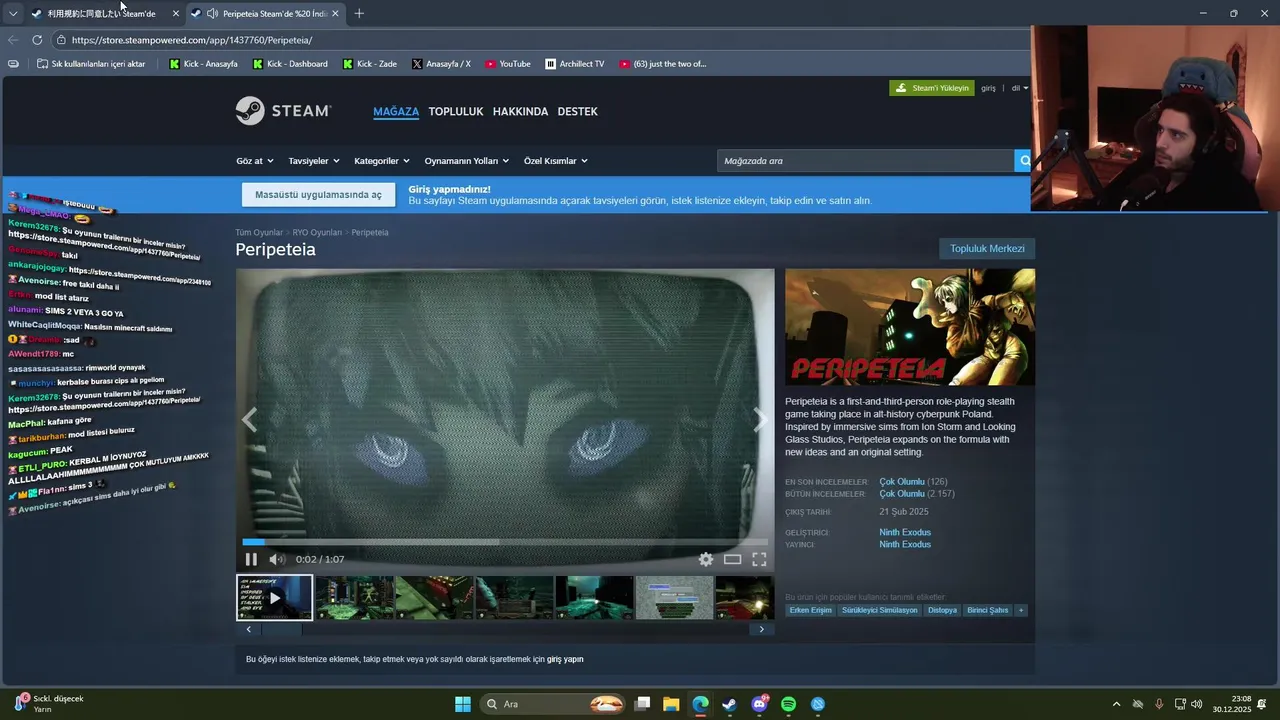Toggle theater mode for trailer
The image size is (1280, 720).
click(733, 559)
